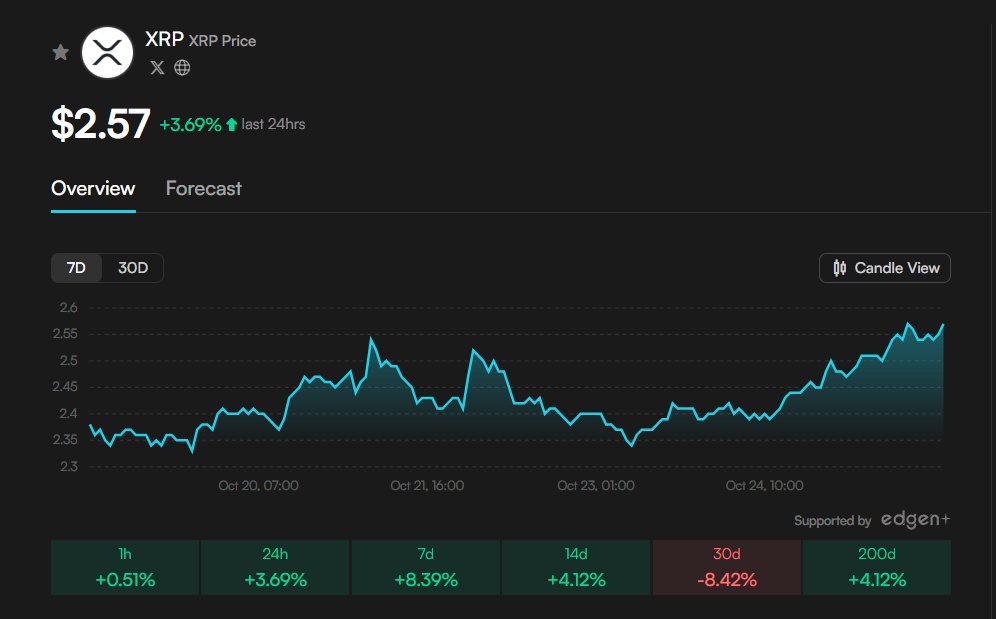Click the 2.35 y-axis label
Screen dimensions: 996x619
[x=65, y=439]
